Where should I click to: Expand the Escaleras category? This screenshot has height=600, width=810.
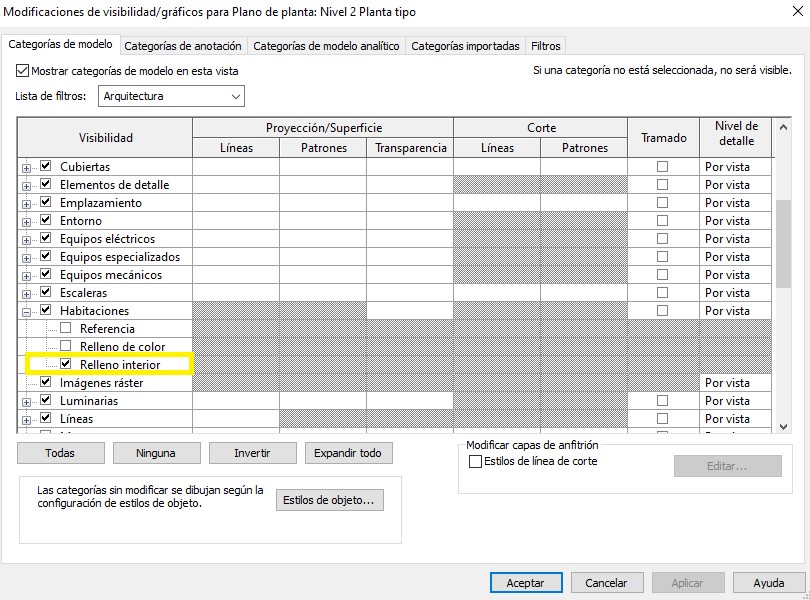(27, 294)
